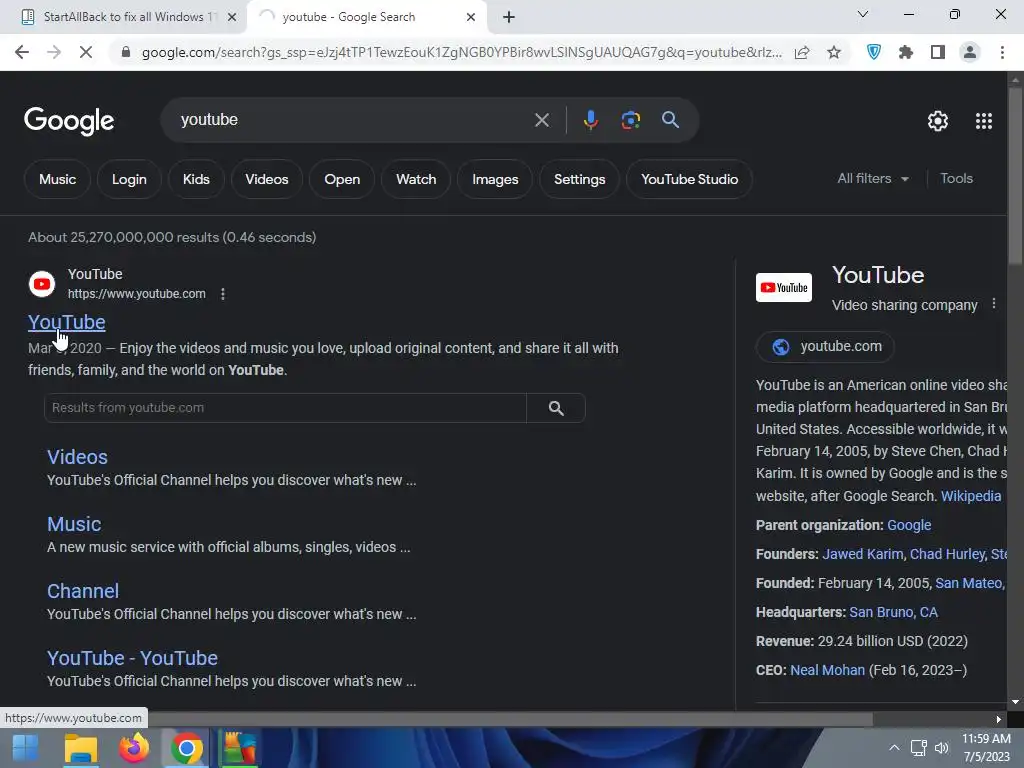Viewport: 1024px width, 768px height.
Task: Open volume control in system tray
Action: (x=941, y=748)
